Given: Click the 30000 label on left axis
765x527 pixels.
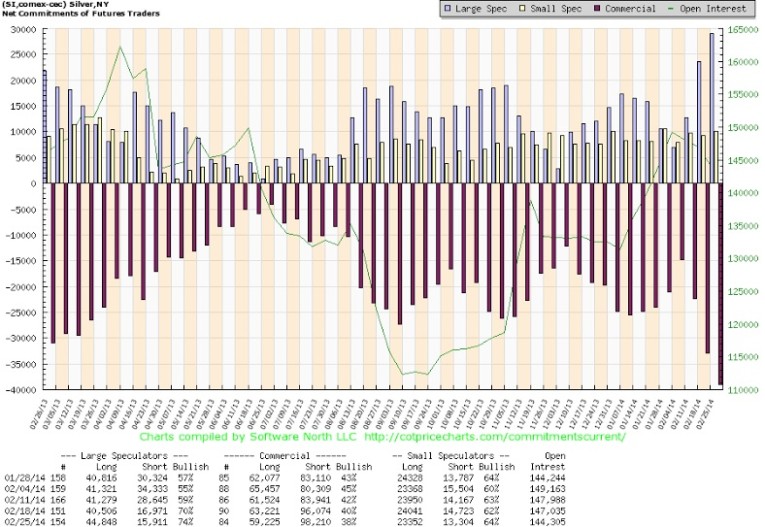Looking at the screenshot, I should pos(20,29).
